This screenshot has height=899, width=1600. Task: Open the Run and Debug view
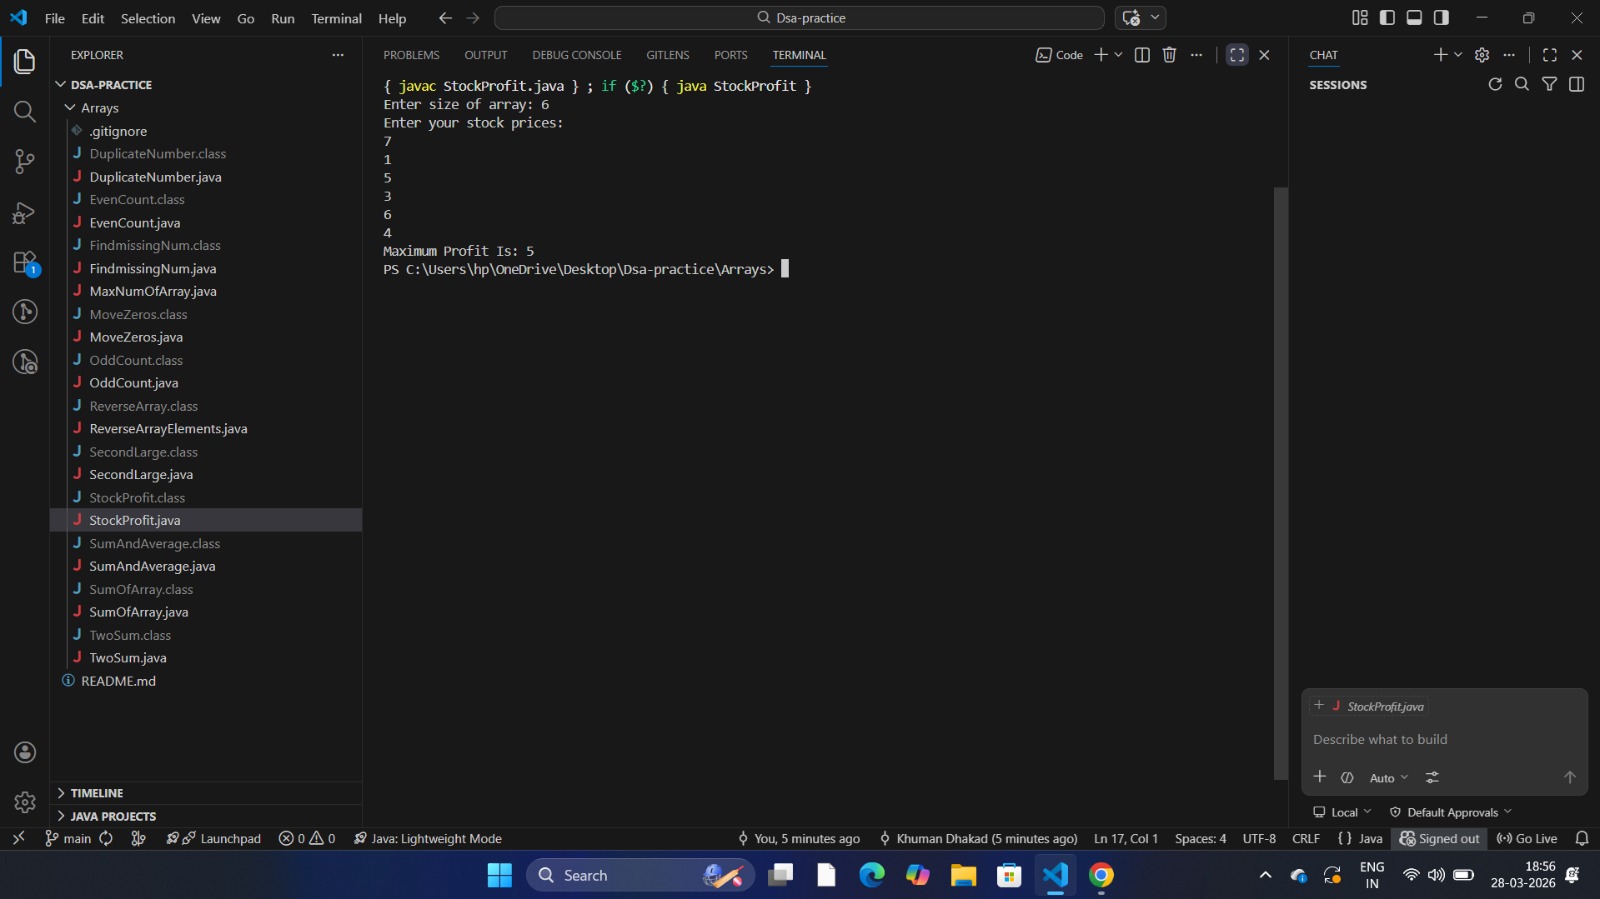click(25, 213)
